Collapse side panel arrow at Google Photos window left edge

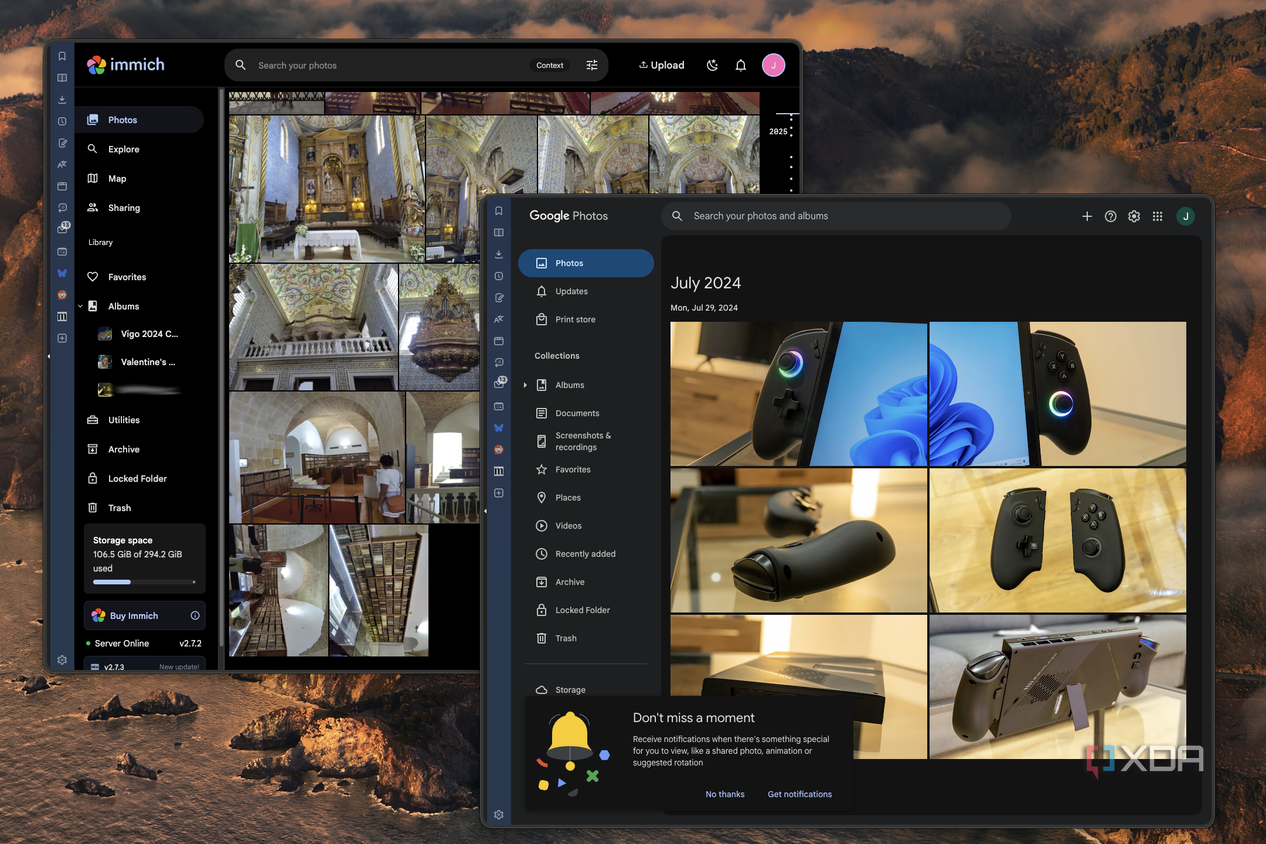[485, 511]
